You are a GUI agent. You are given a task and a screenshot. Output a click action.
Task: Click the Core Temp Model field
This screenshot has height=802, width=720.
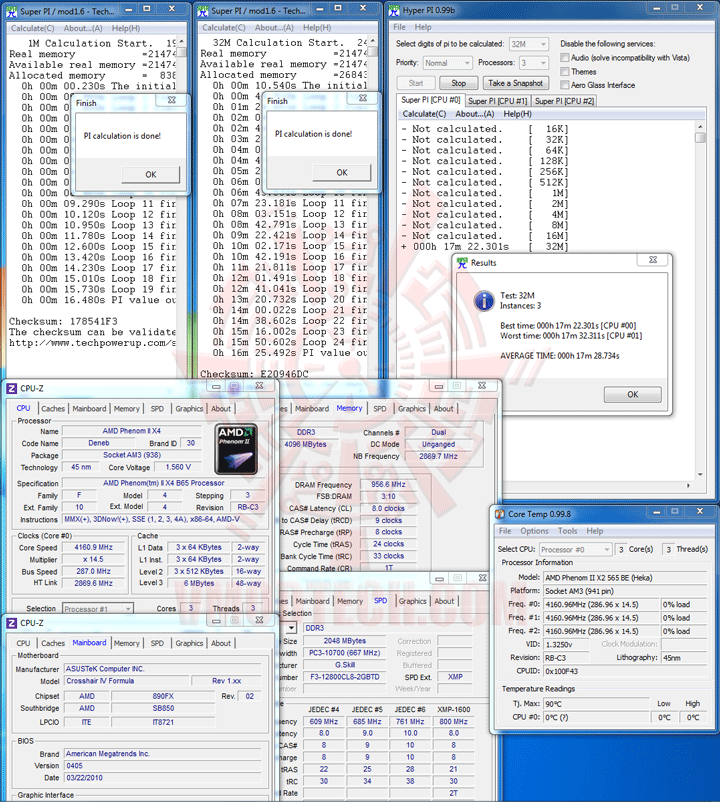click(625, 577)
